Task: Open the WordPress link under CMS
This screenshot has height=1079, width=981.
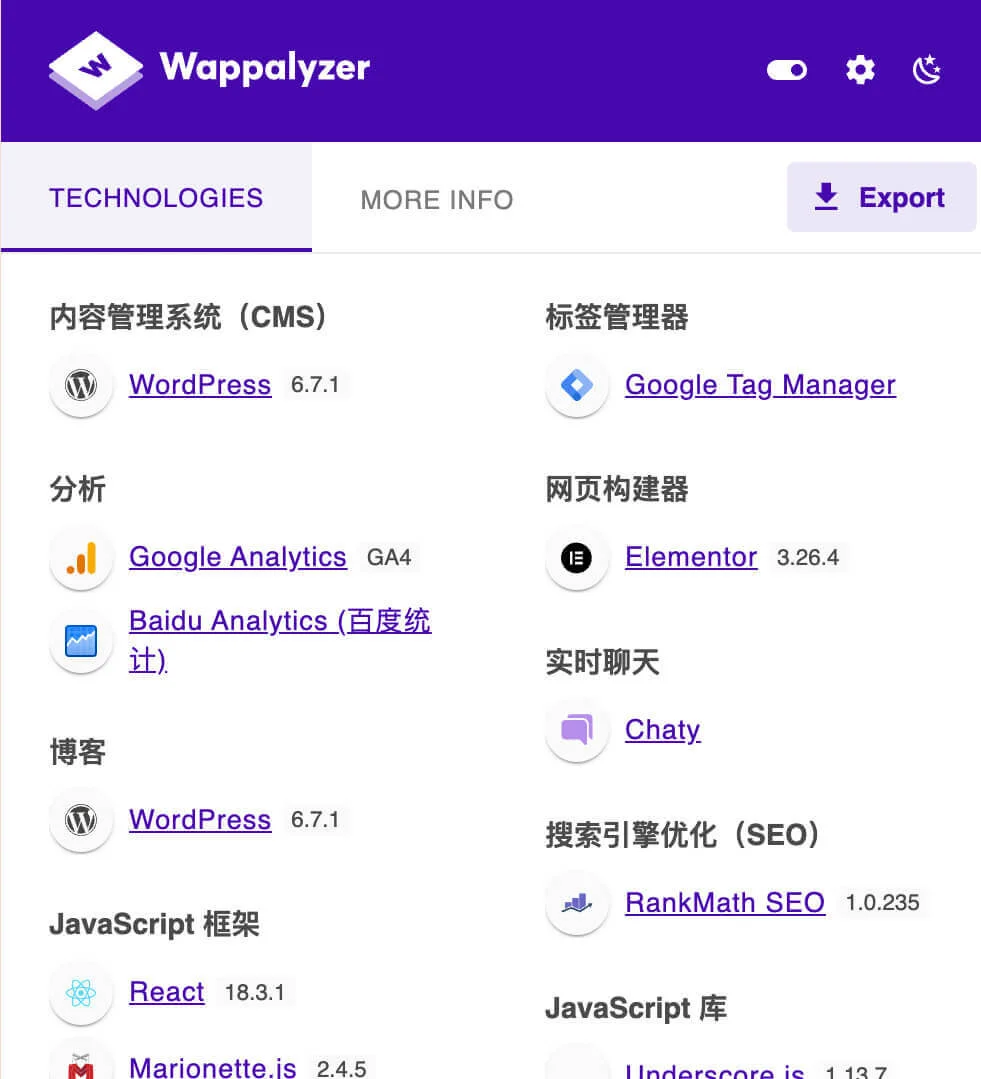Action: [199, 385]
